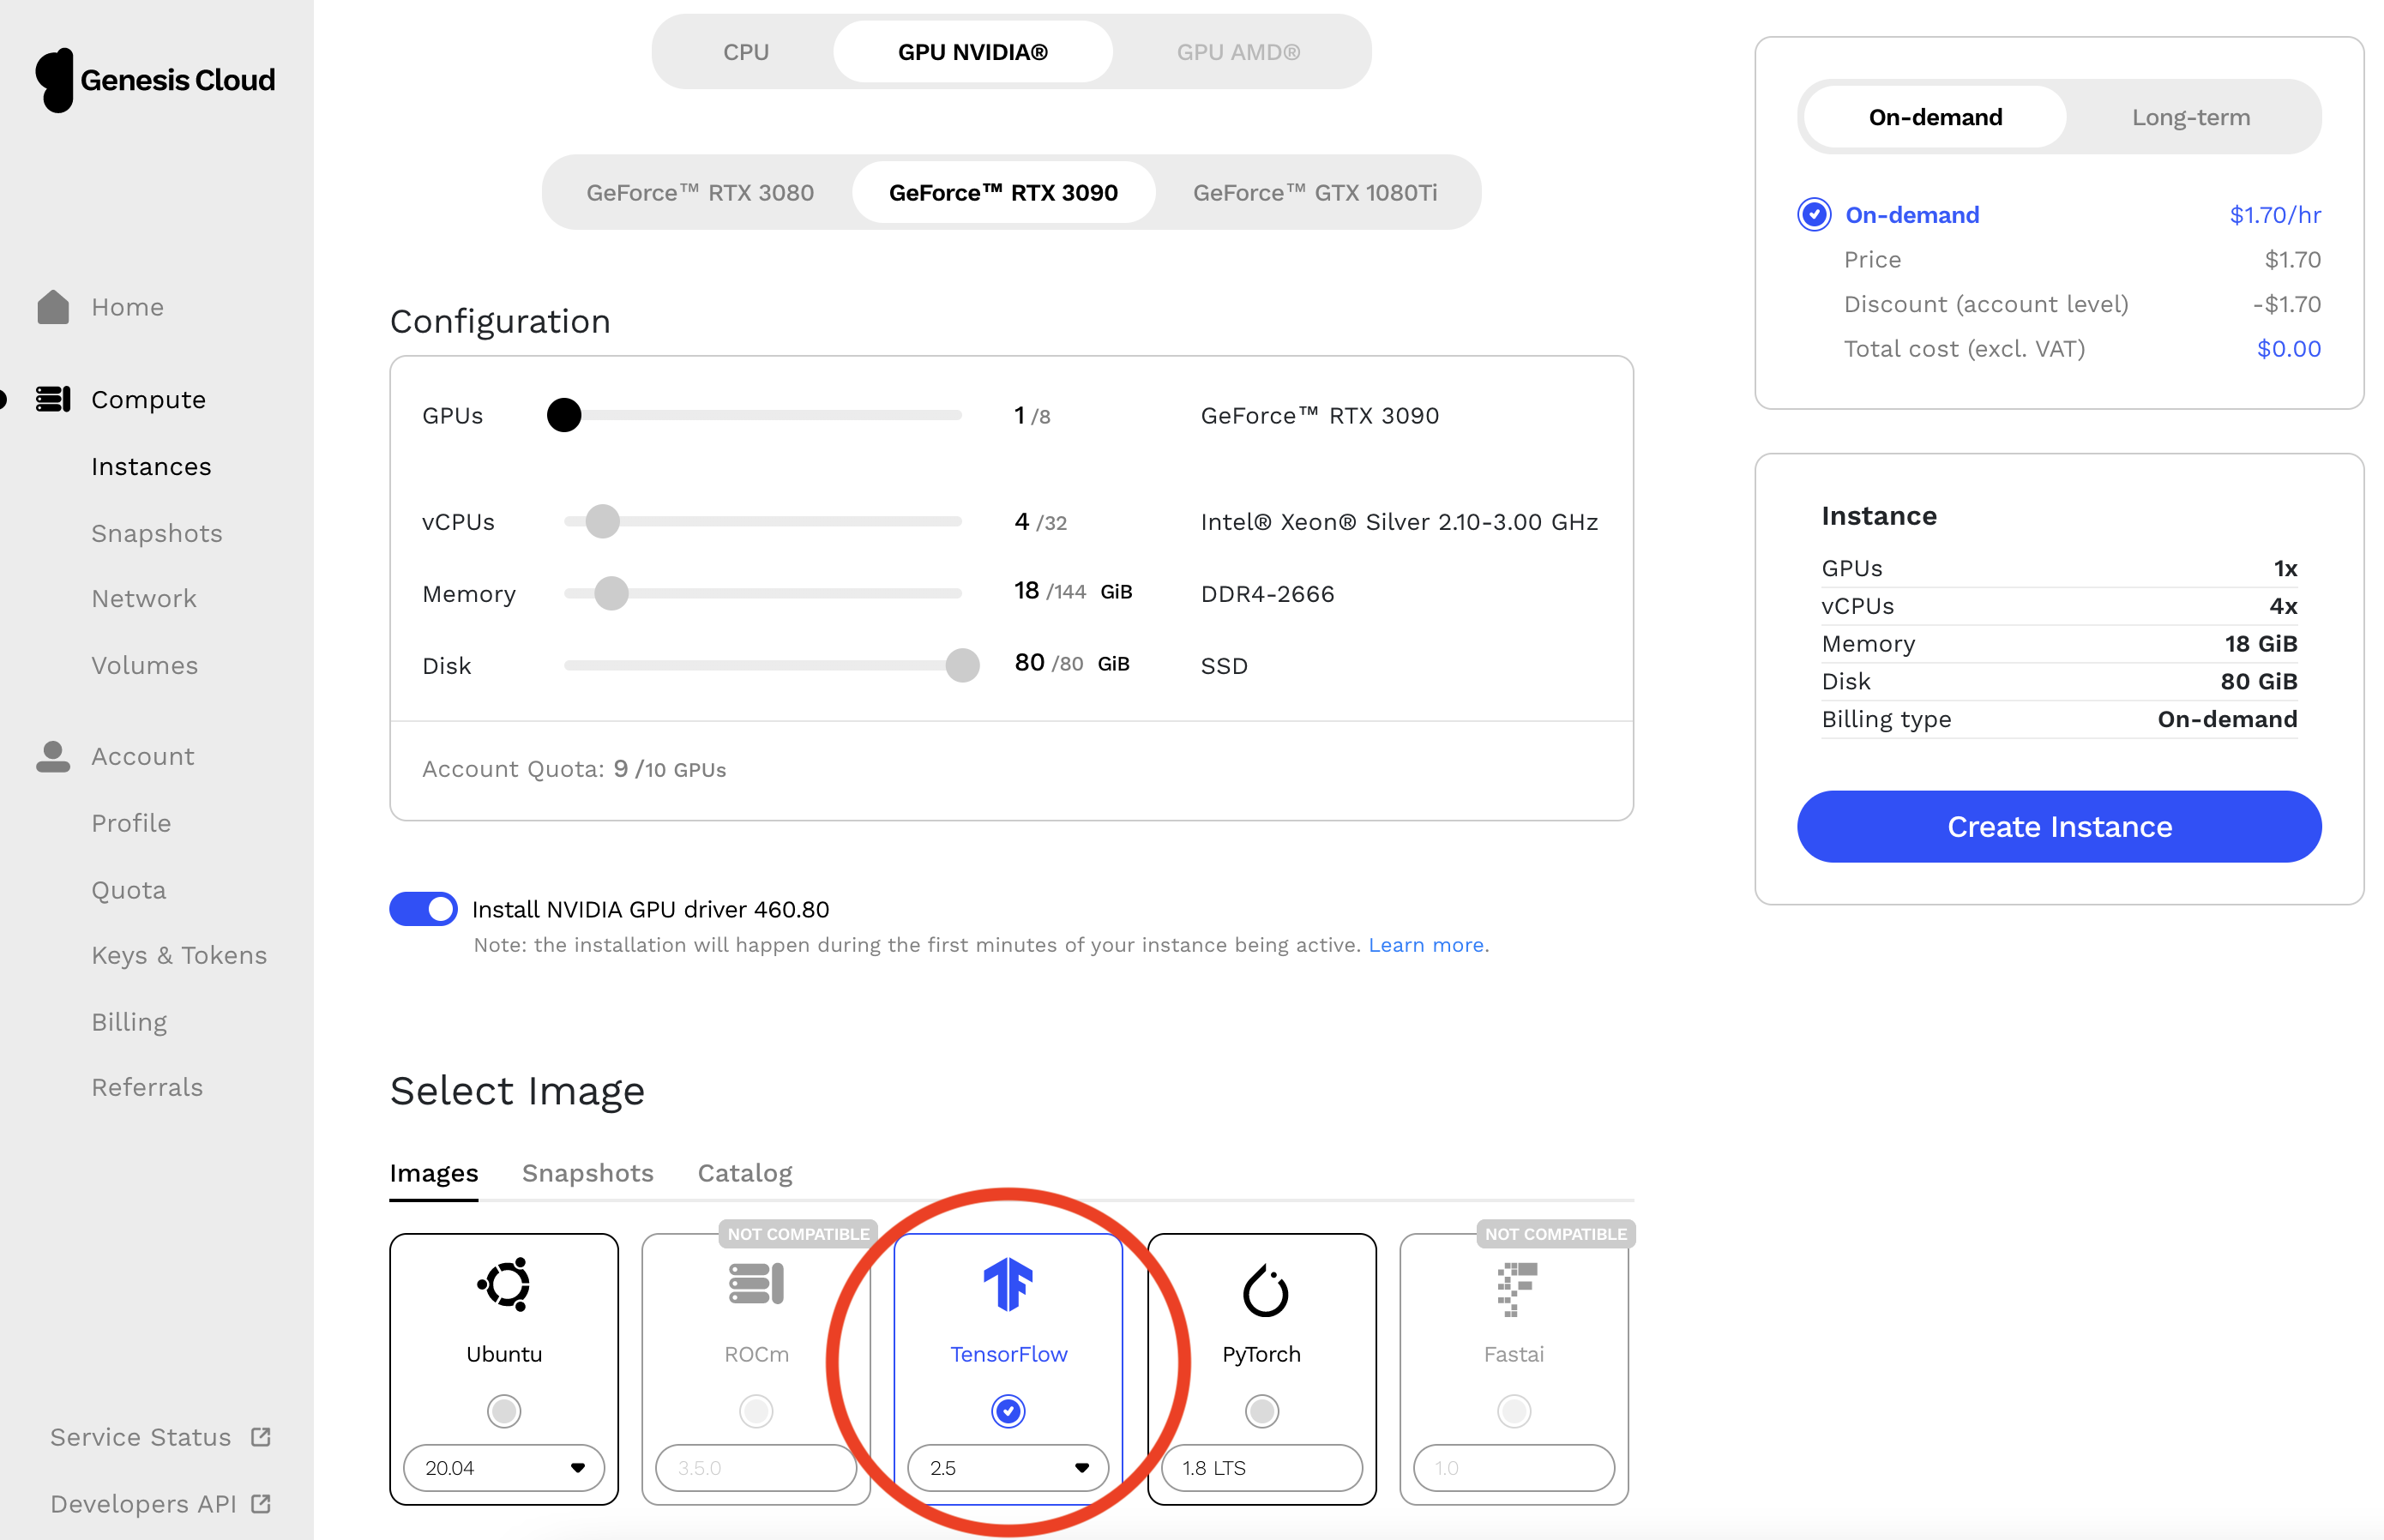This screenshot has height=1540, width=2384.
Task: Disable the NVIDIA GPU driver install toggle
Action: (423, 908)
